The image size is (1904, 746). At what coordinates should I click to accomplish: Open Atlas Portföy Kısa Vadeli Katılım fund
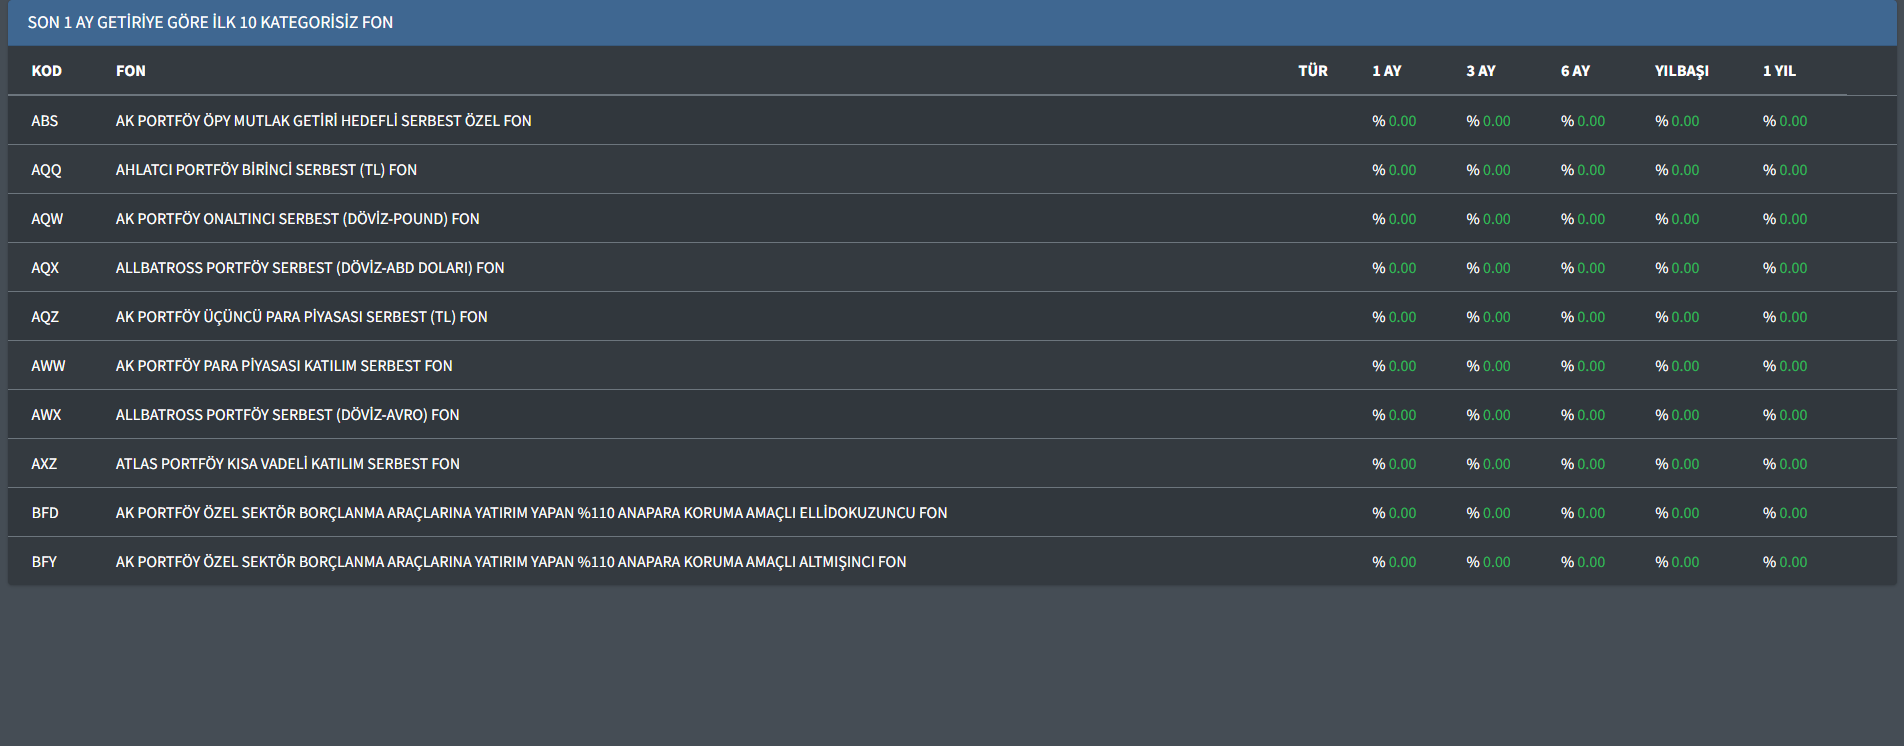tap(287, 464)
